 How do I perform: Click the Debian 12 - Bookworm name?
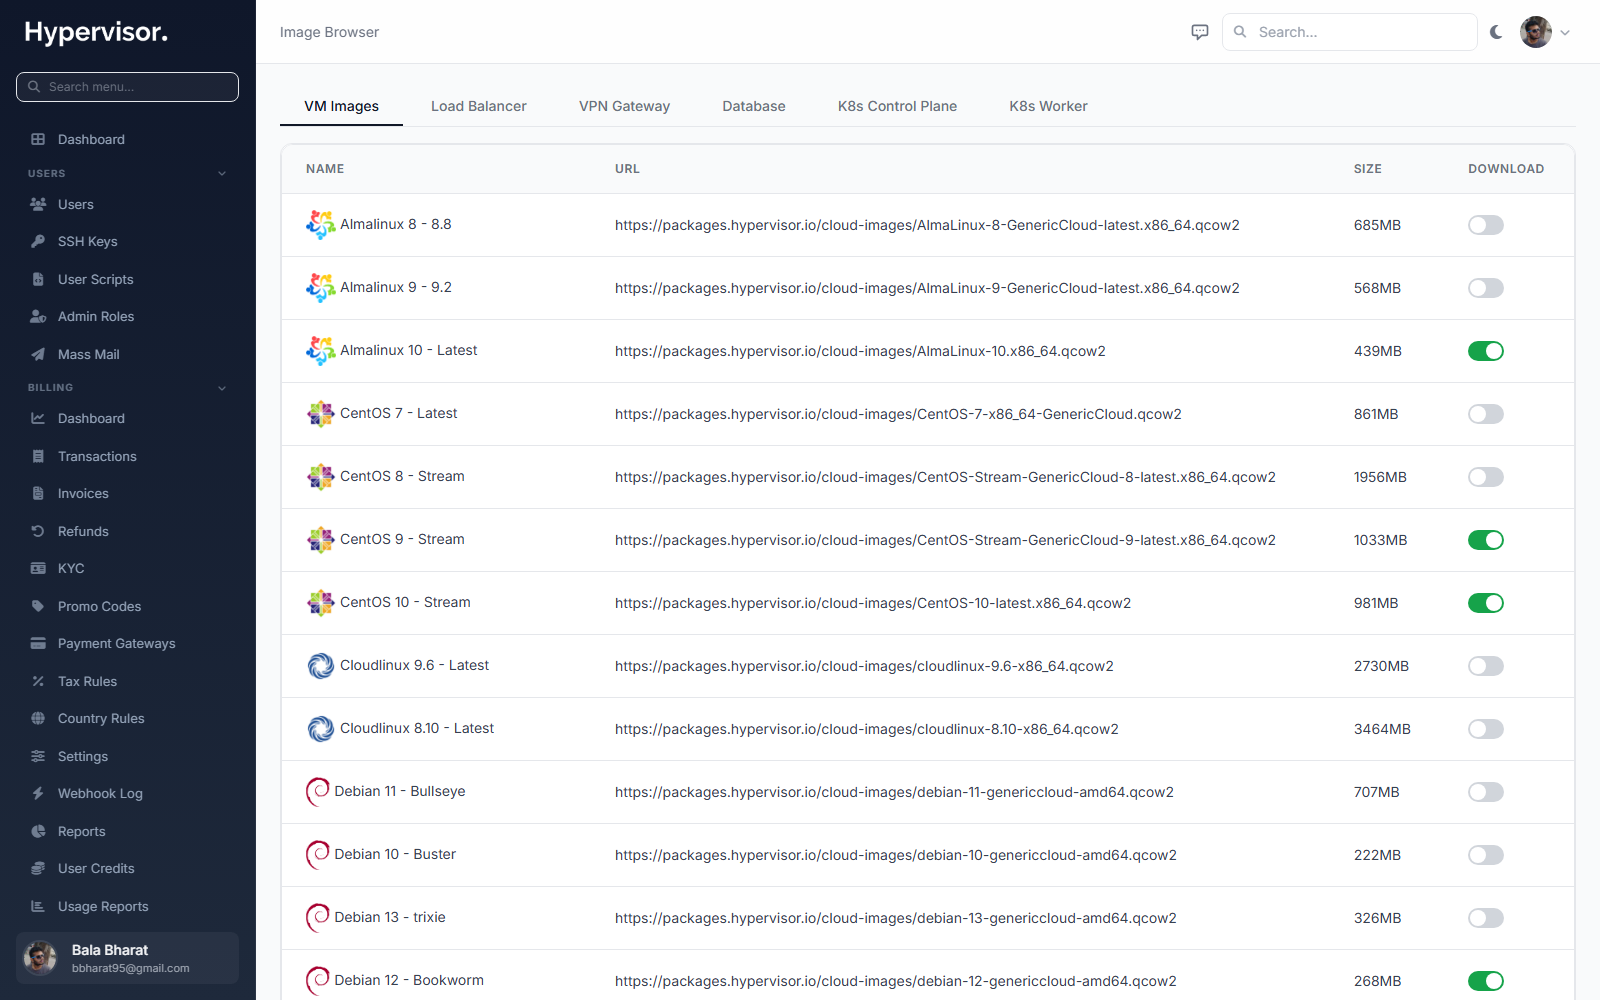[409, 980]
